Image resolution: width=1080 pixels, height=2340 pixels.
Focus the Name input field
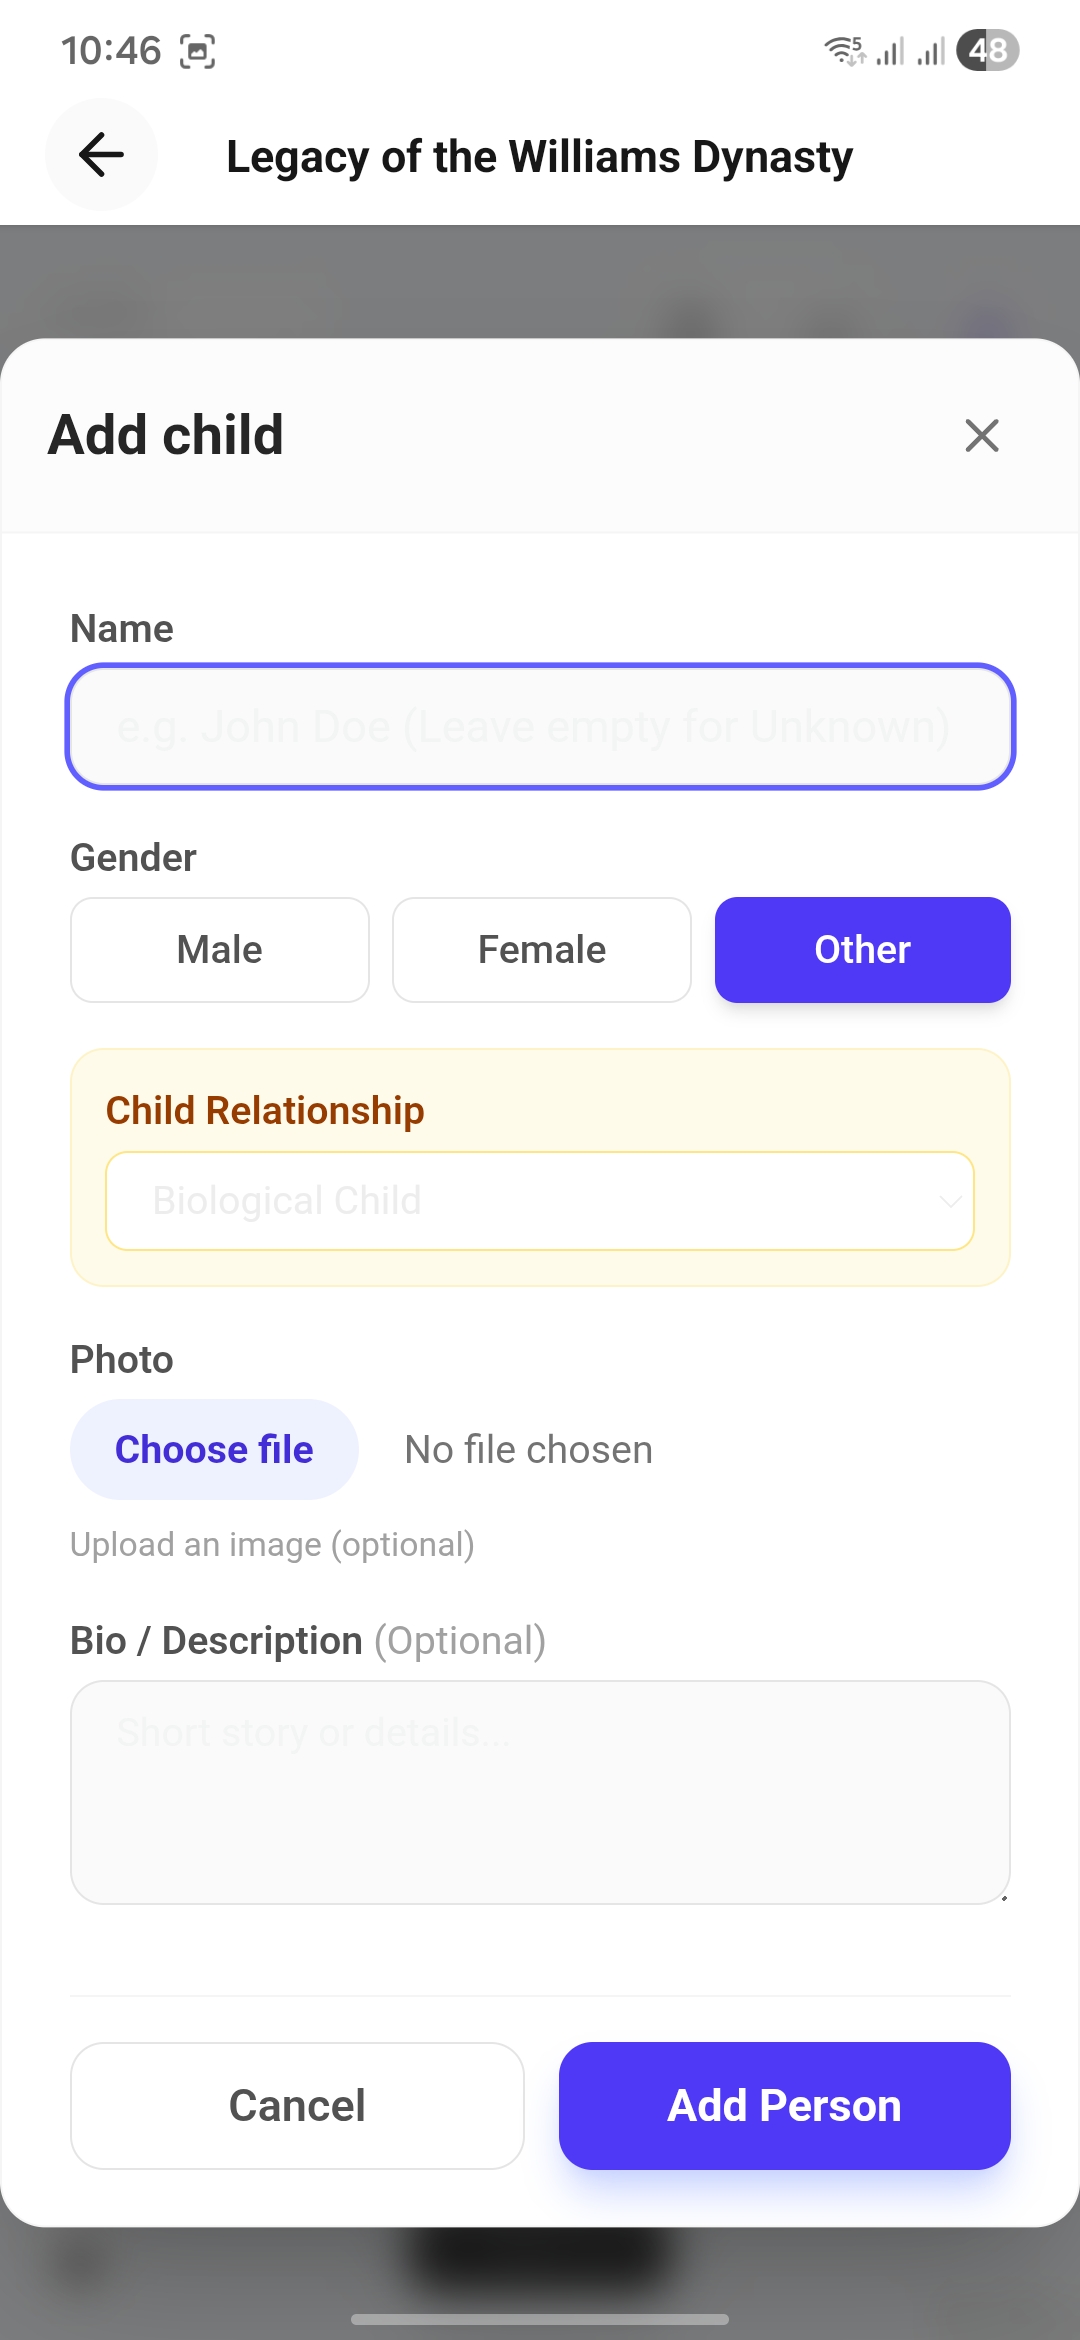pos(540,727)
